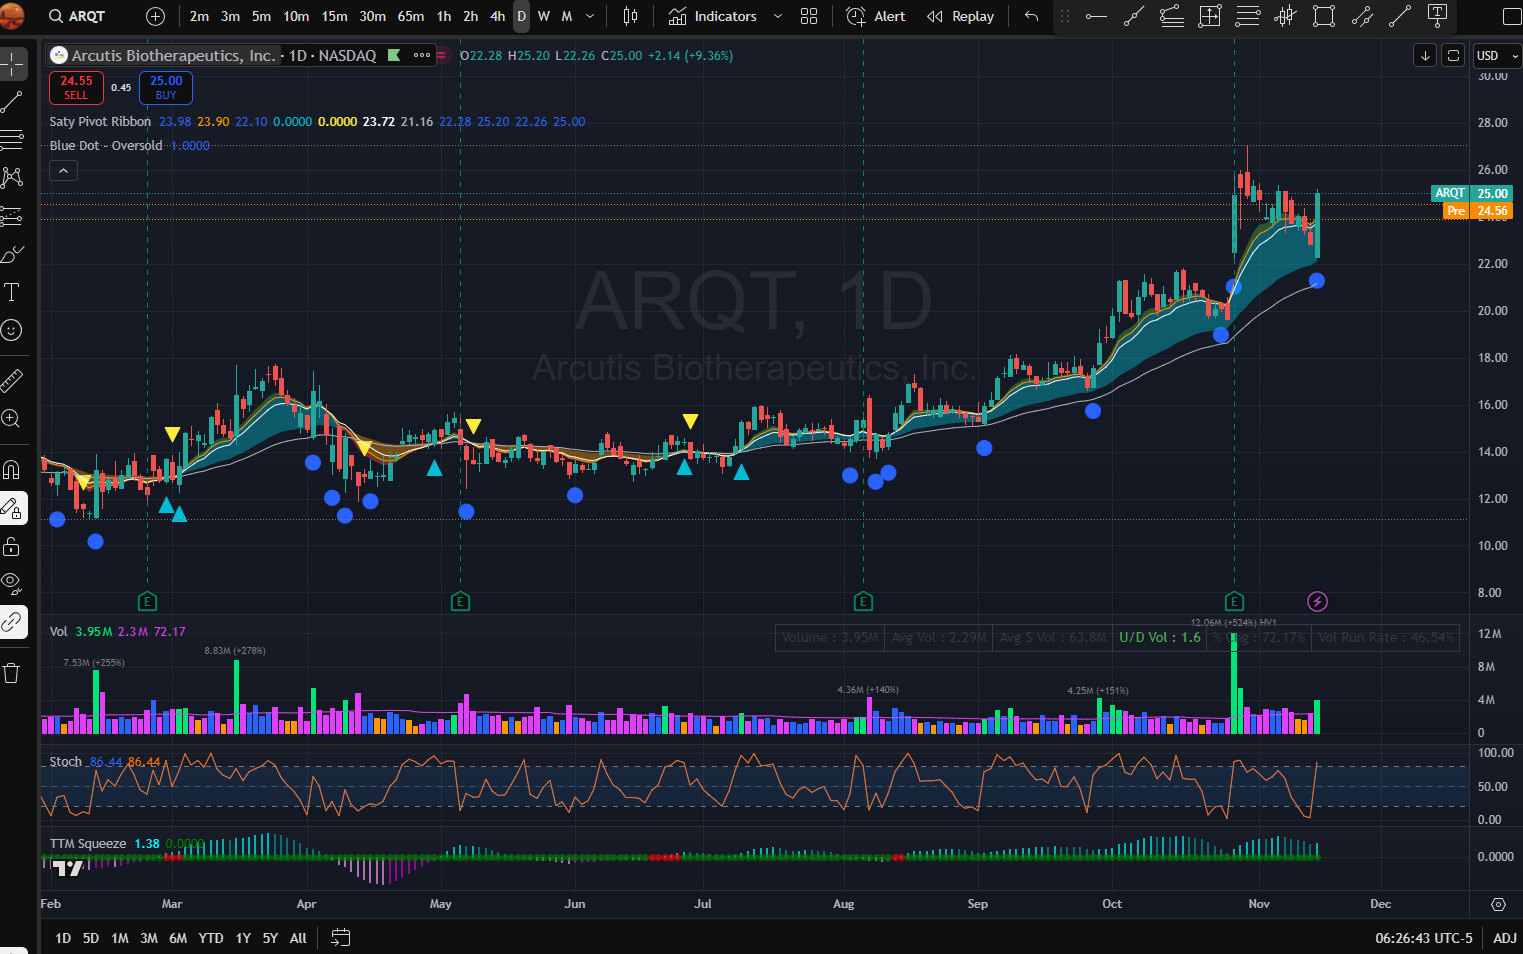Select the ruler measure tool
The image size is (1523, 954).
pyautogui.click(x=12, y=380)
